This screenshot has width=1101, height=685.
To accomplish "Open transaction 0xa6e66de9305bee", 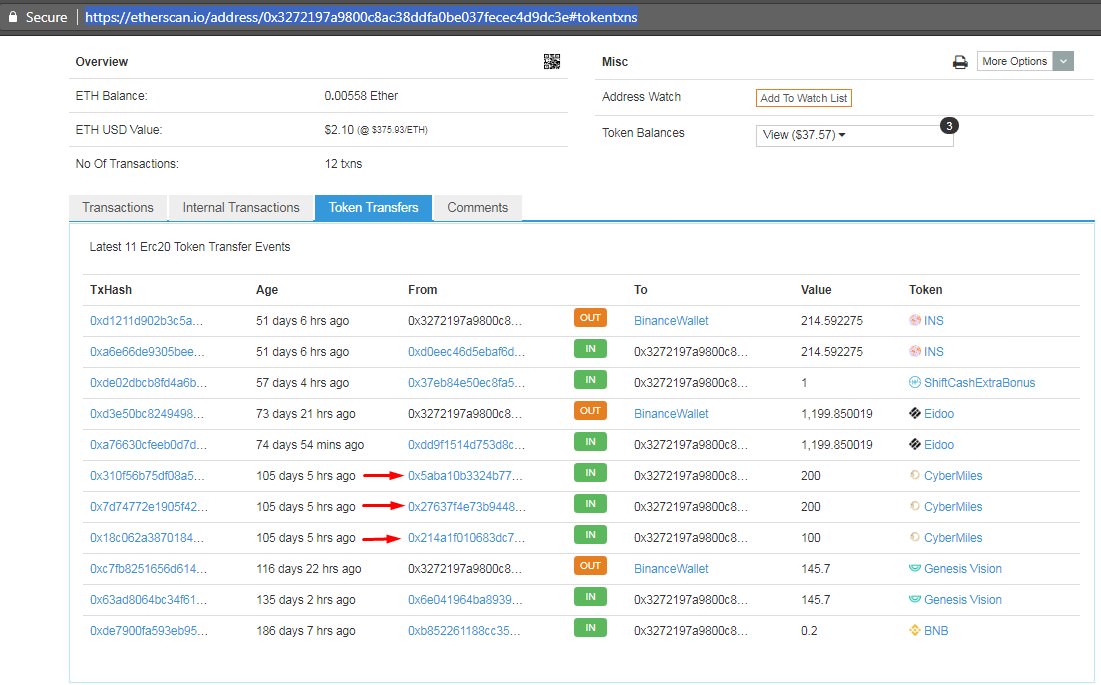I will (x=147, y=352).
